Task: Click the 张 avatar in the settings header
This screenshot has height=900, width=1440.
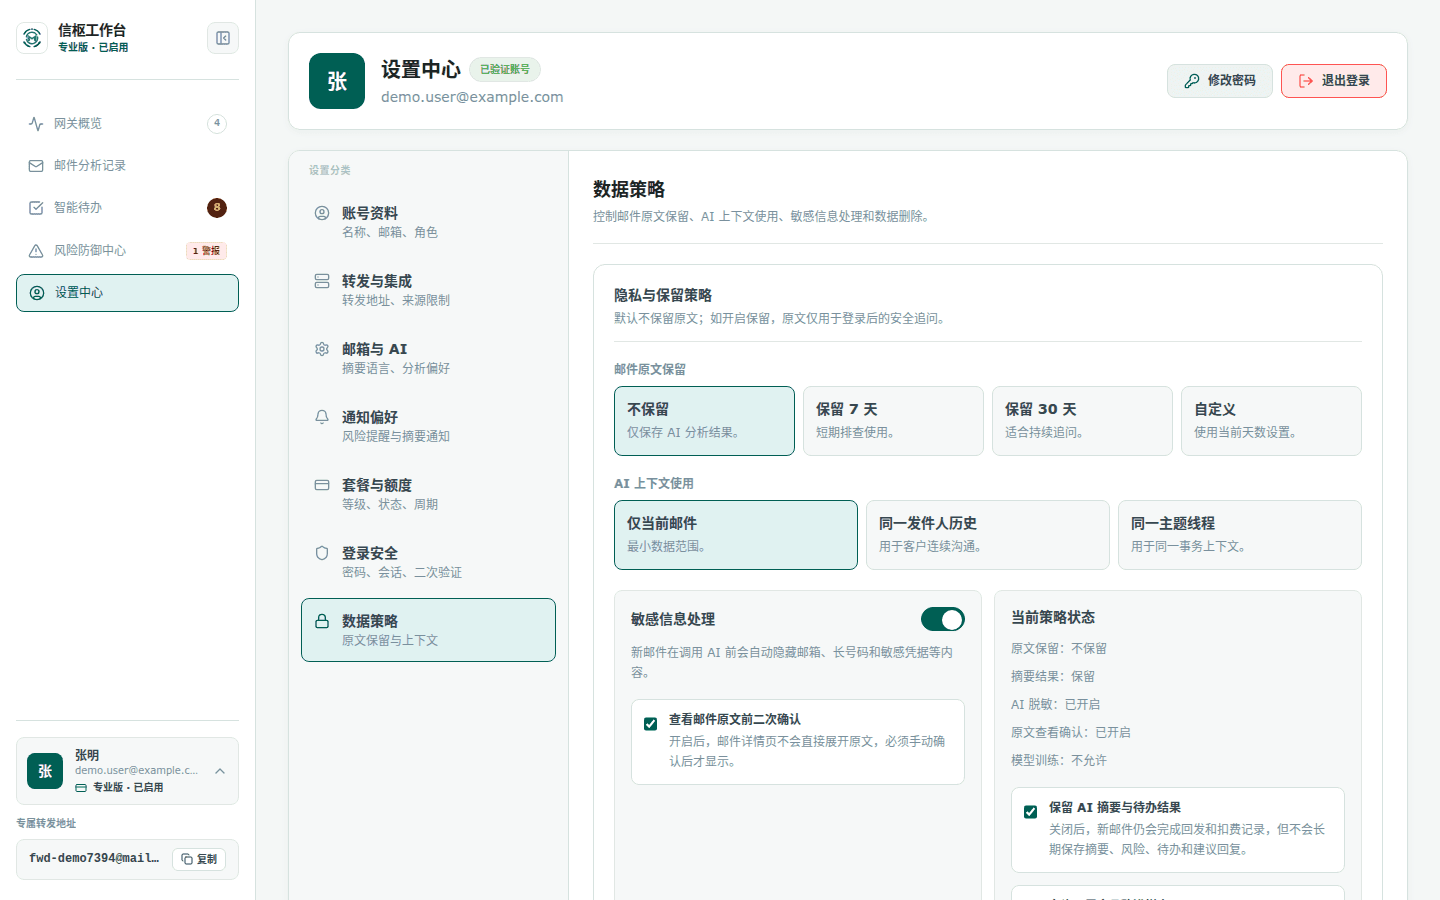Action: point(337,81)
